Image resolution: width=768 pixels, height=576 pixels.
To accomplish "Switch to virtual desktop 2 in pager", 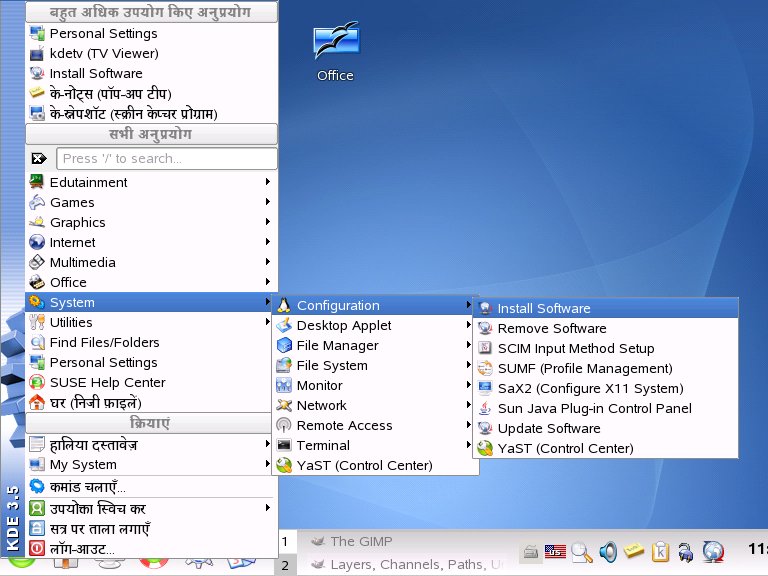I will coord(286,565).
